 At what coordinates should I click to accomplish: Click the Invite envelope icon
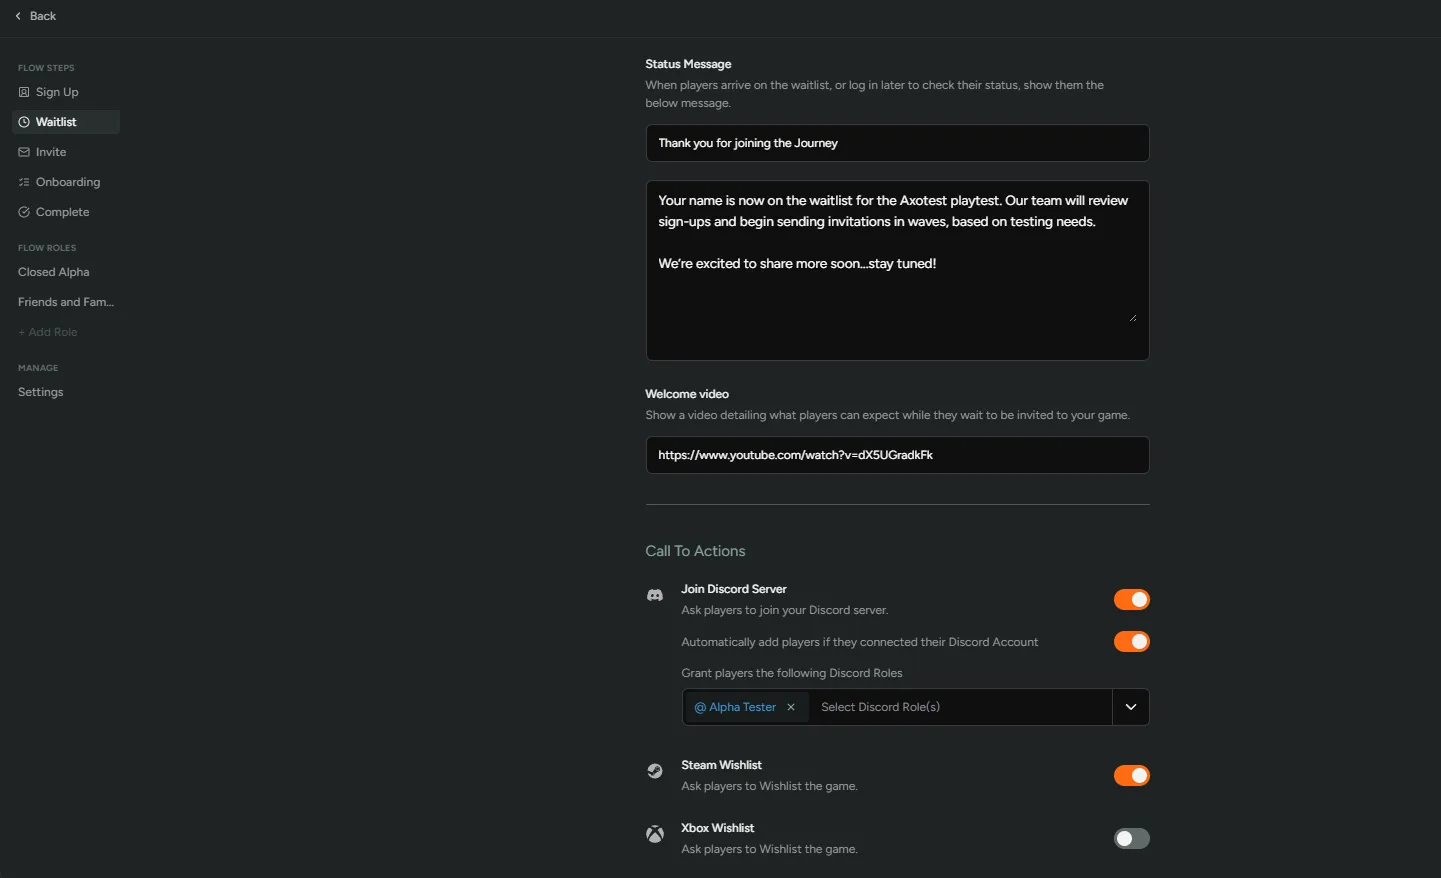point(23,152)
